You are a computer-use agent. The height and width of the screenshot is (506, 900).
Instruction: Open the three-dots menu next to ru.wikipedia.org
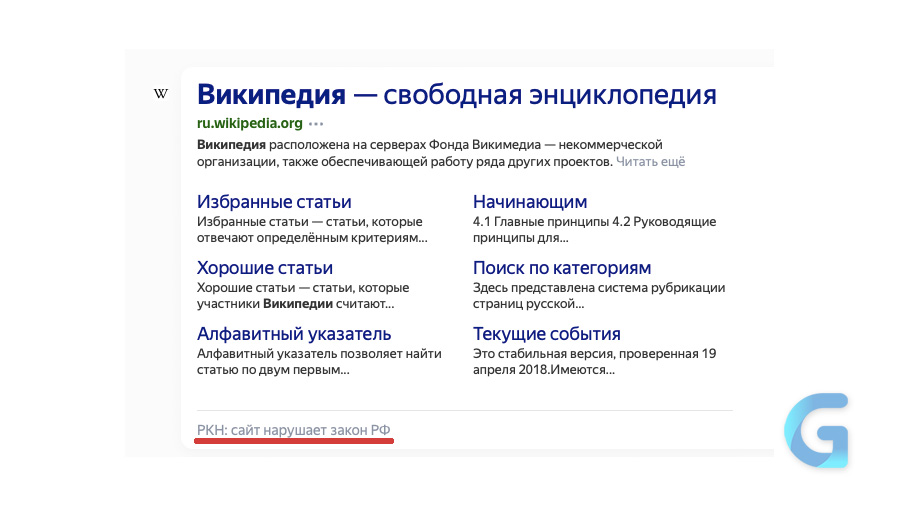pyautogui.click(x=316, y=123)
